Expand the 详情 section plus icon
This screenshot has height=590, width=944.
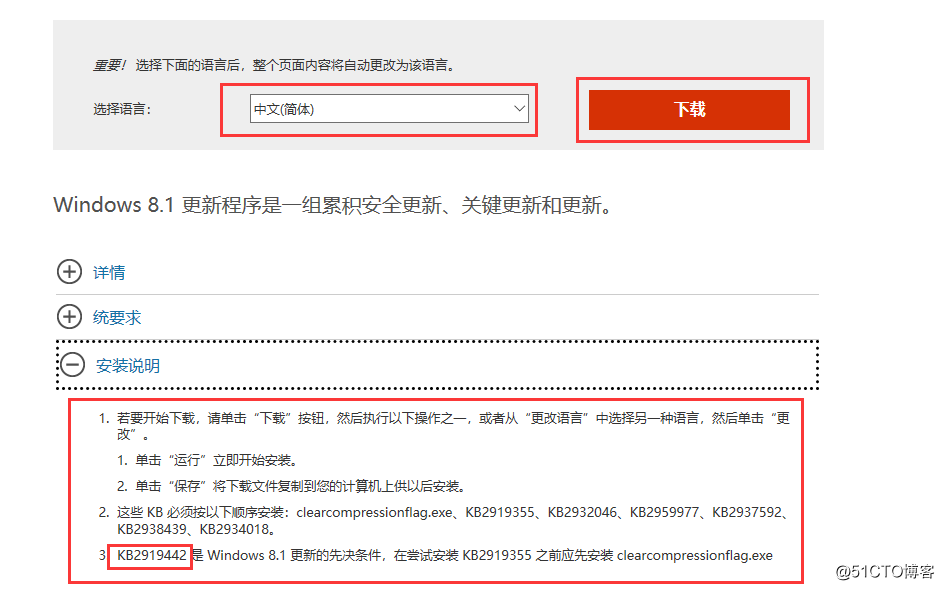pyautogui.click(x=69, y=272)
